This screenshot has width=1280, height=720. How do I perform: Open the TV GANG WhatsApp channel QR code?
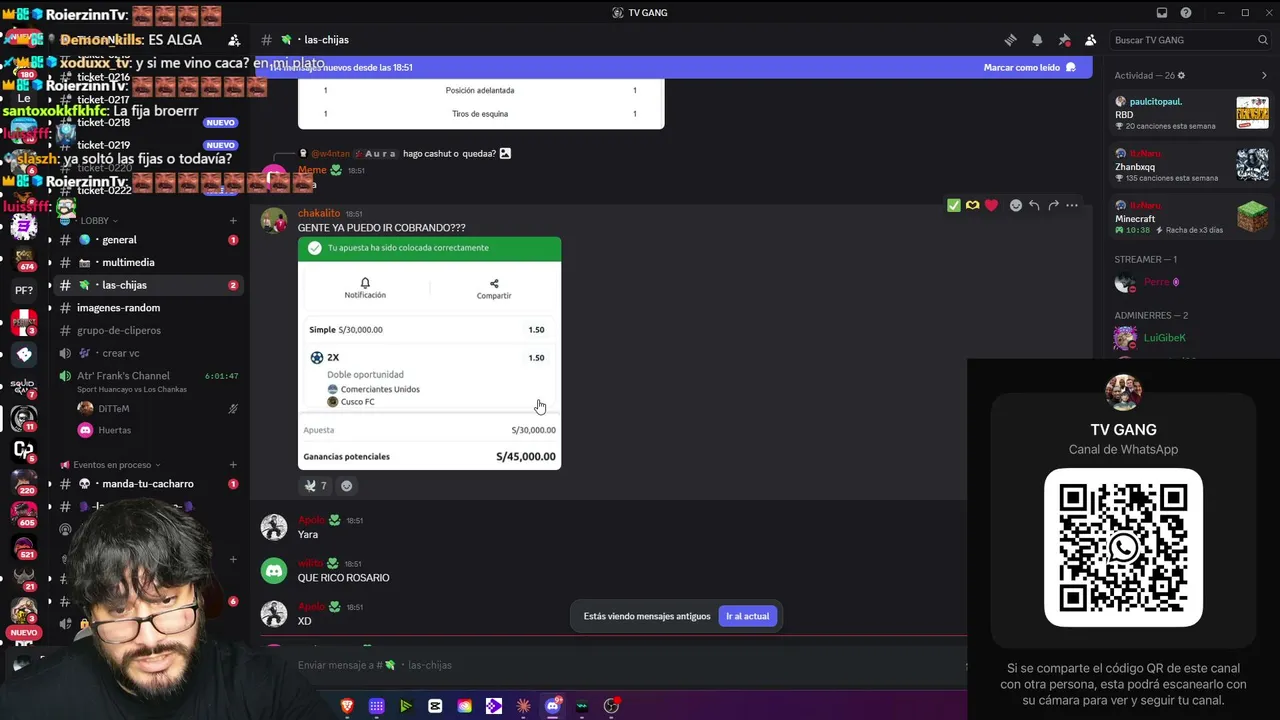click(x=1123, y=547)
